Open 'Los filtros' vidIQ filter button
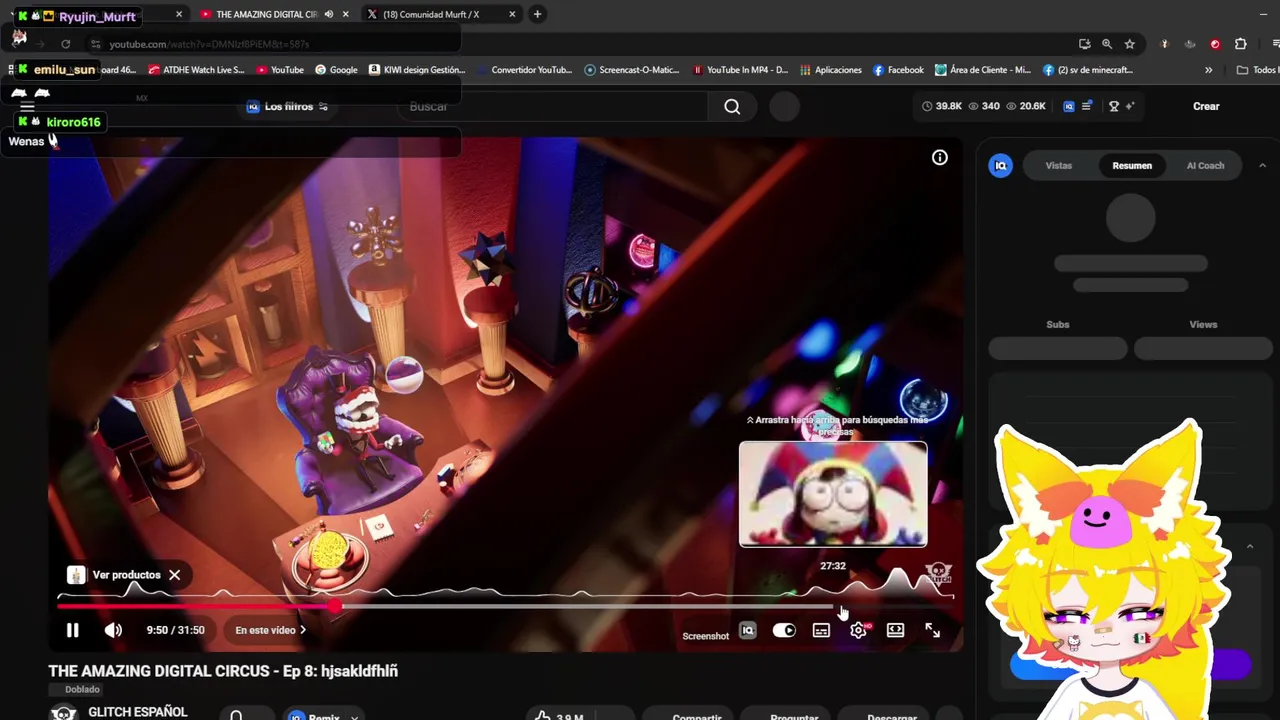1280x720 pixels. pos(288,106)
